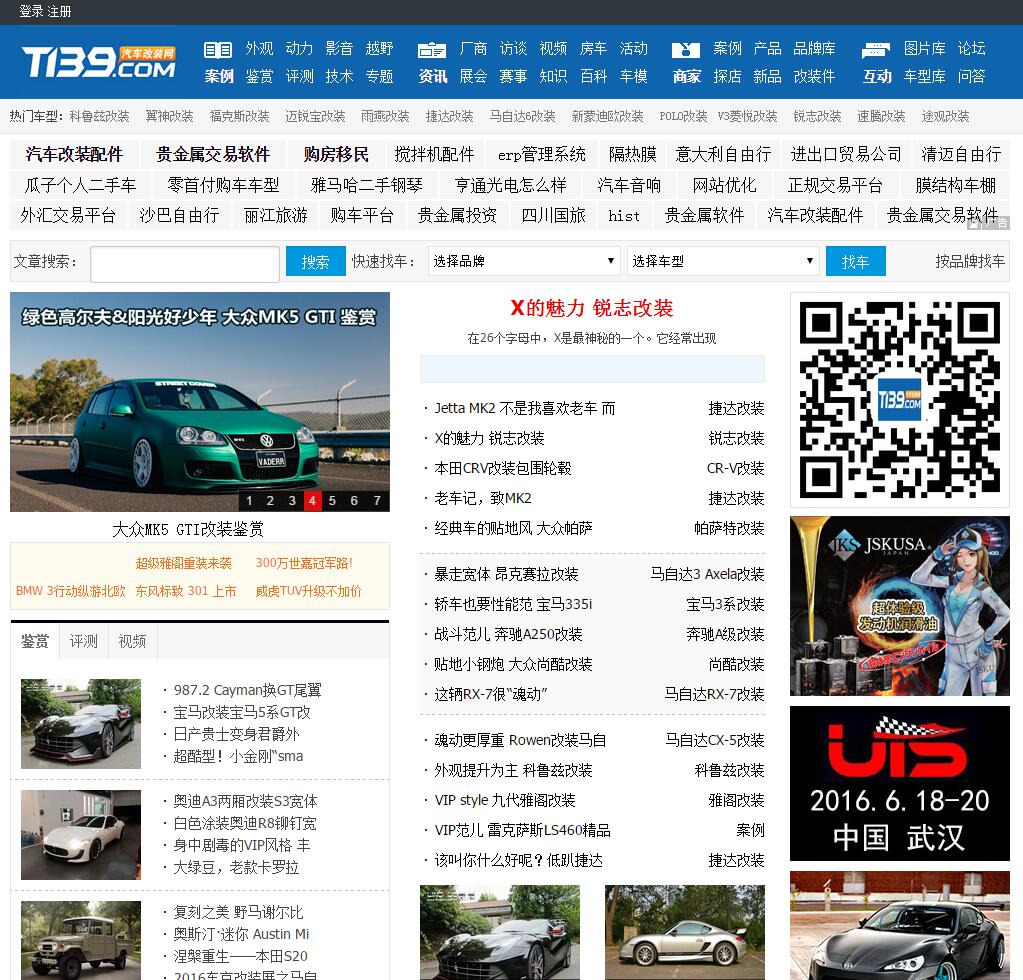Open the 选择品牌 brand dropdown
The width and height of the screenshot is (1023, 980).
[x=524, y=261]
